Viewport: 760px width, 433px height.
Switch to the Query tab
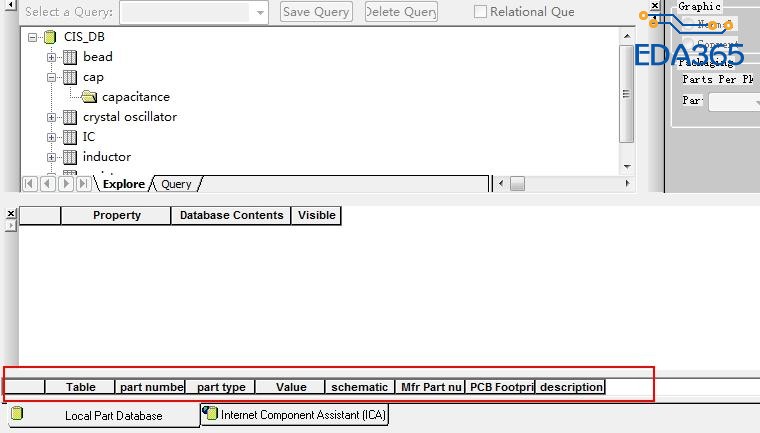(x=176, y=184)
